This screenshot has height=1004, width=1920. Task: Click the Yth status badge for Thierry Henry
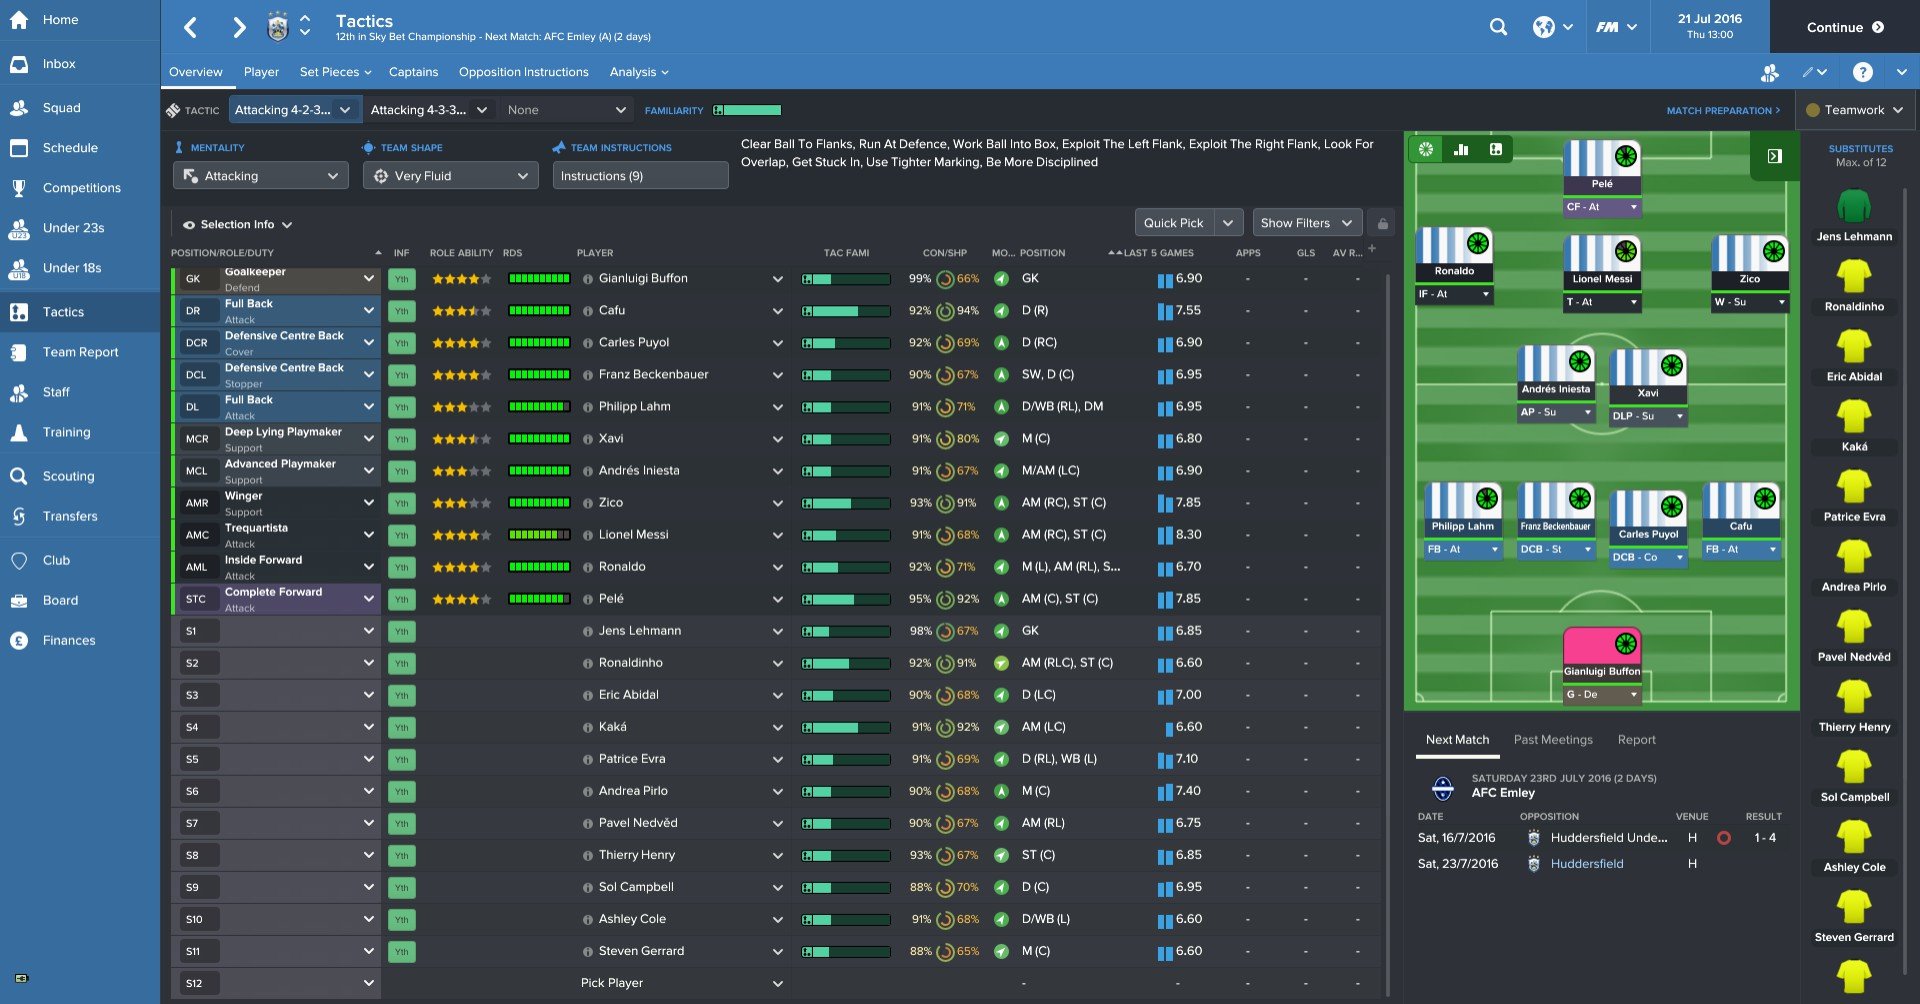[401, 855]
